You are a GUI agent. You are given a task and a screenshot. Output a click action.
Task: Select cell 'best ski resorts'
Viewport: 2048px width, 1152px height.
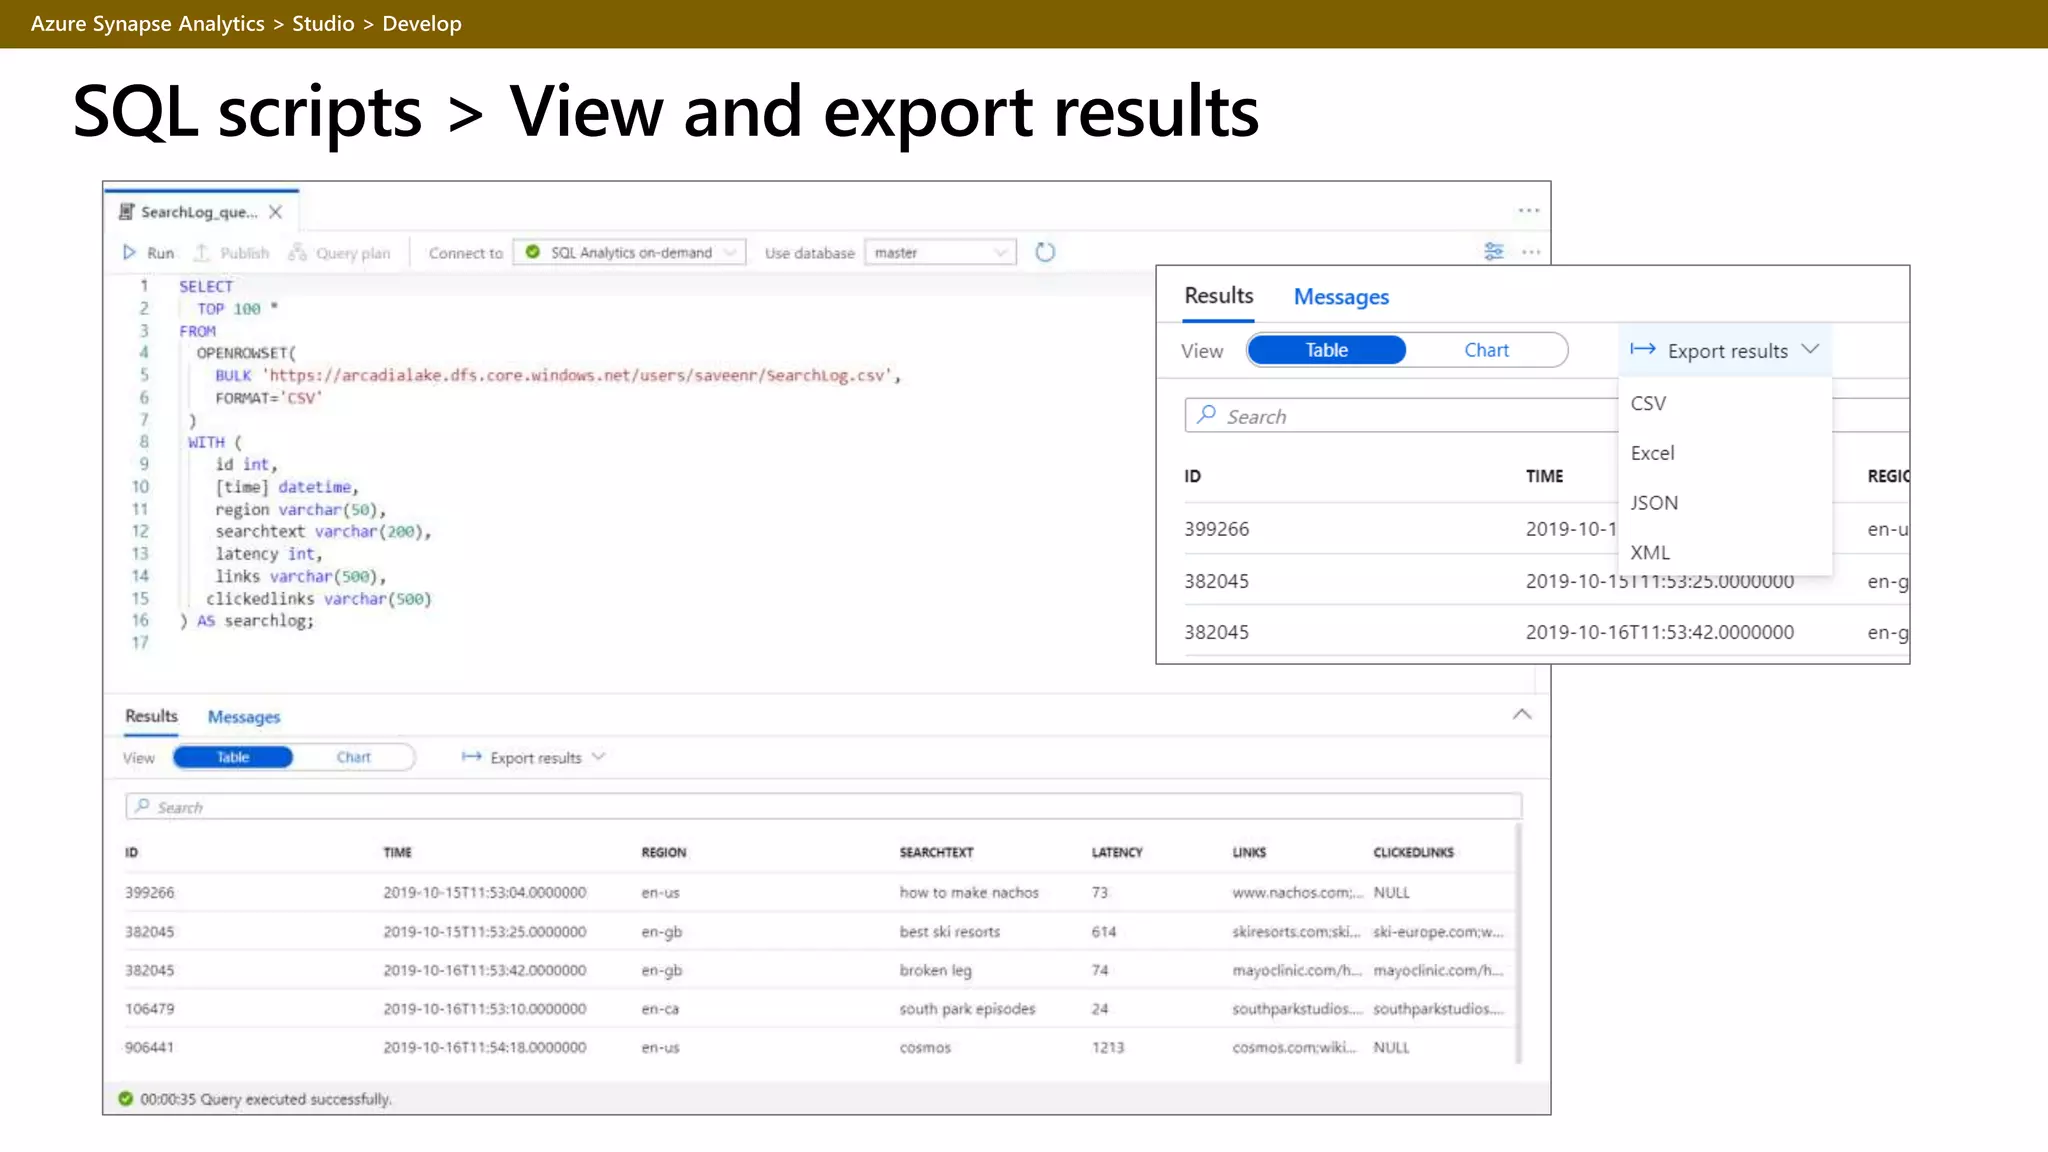950,931
